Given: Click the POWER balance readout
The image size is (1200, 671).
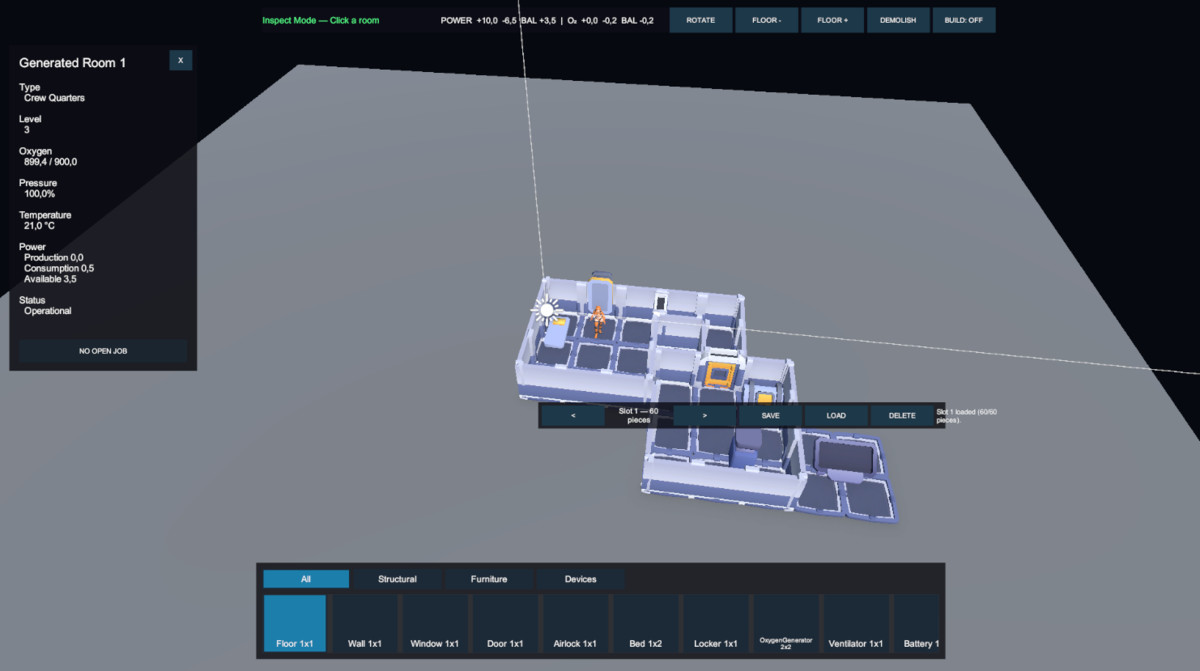Looking at the screenshot, I should coord(498,20).
